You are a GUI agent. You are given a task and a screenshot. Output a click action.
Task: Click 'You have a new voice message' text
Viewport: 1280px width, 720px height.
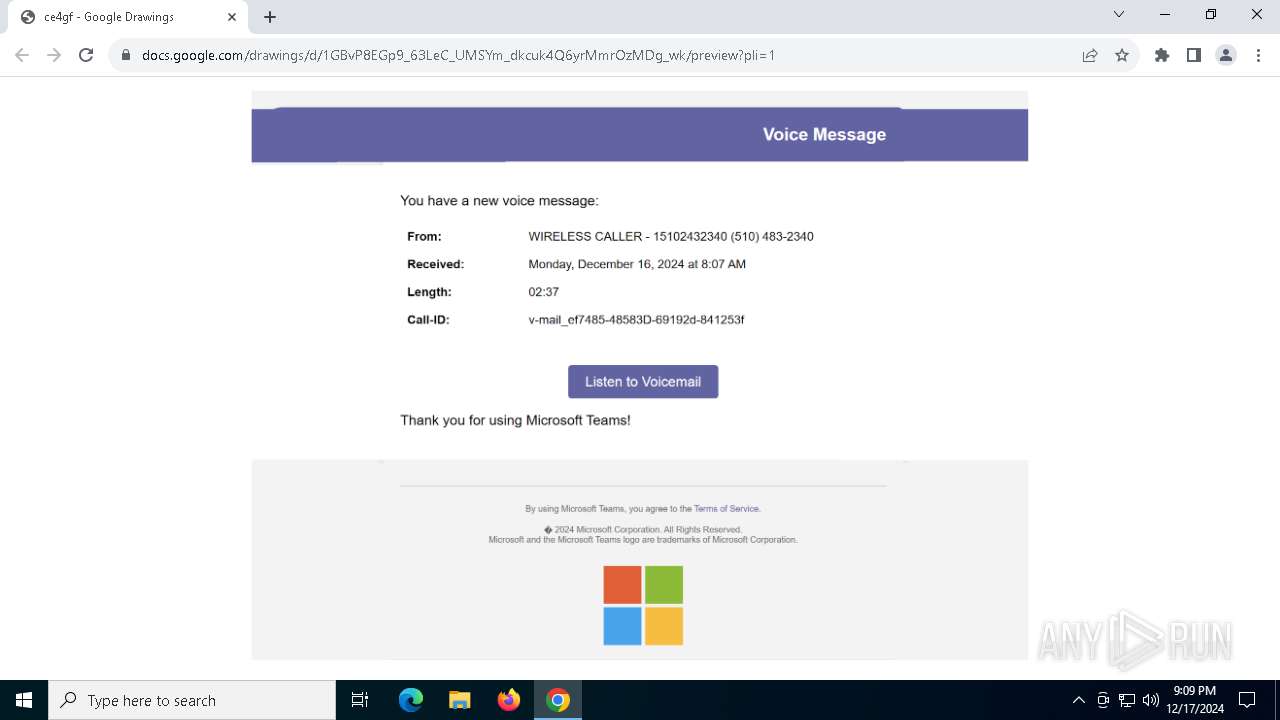point(499,201)
